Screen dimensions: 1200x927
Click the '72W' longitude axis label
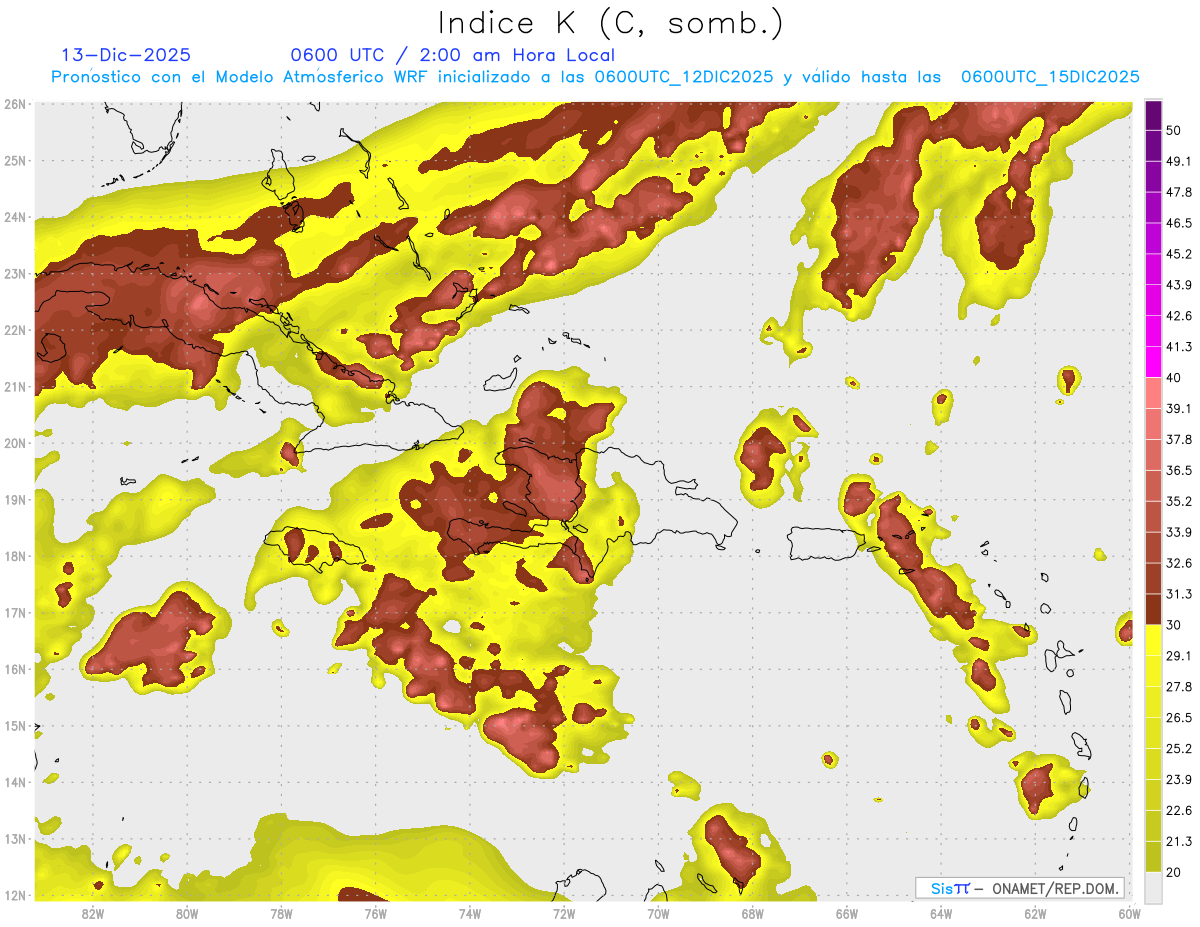tap(564, 913)
